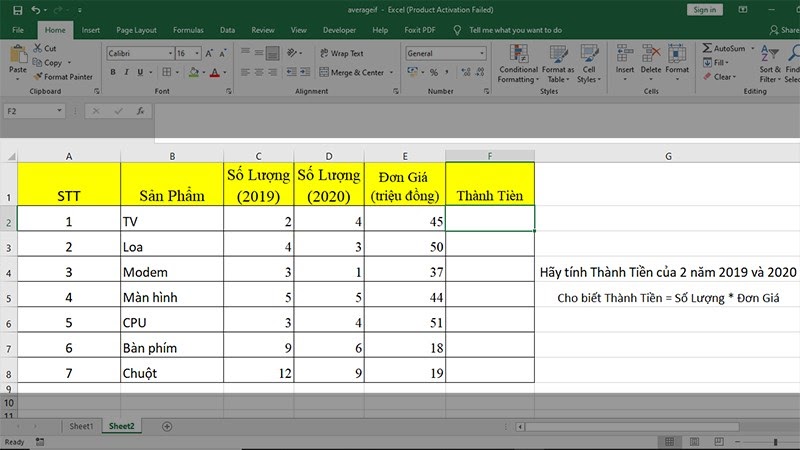Switch to the Insert ribbon tab

[x=91, y=30]
